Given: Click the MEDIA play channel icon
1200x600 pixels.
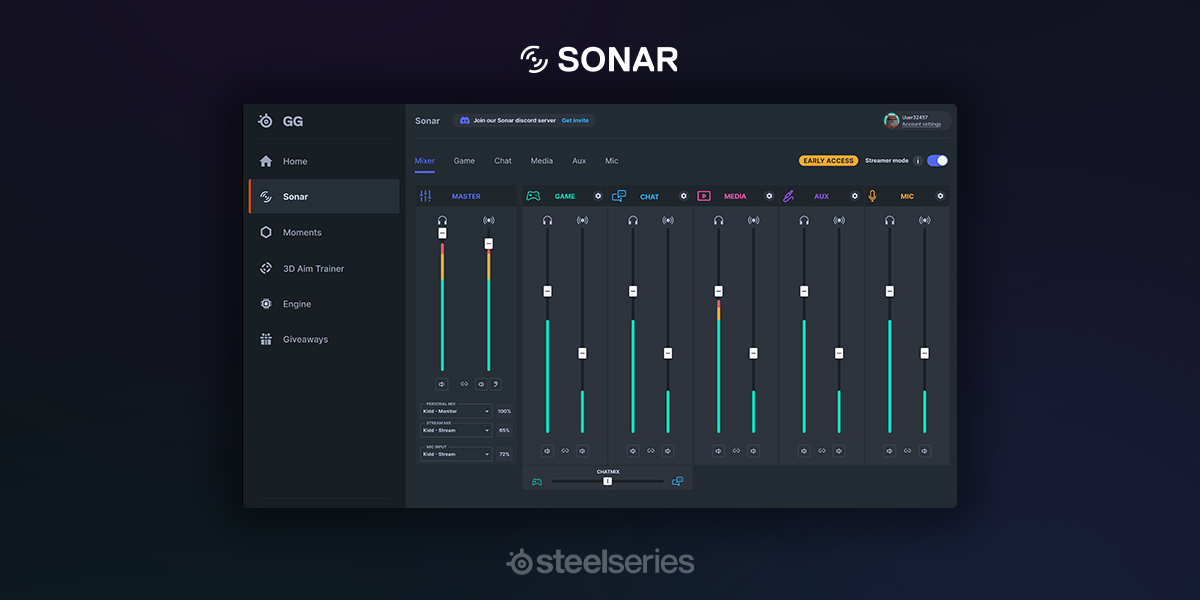Looking at the screenshot, I should click(704, 196).
